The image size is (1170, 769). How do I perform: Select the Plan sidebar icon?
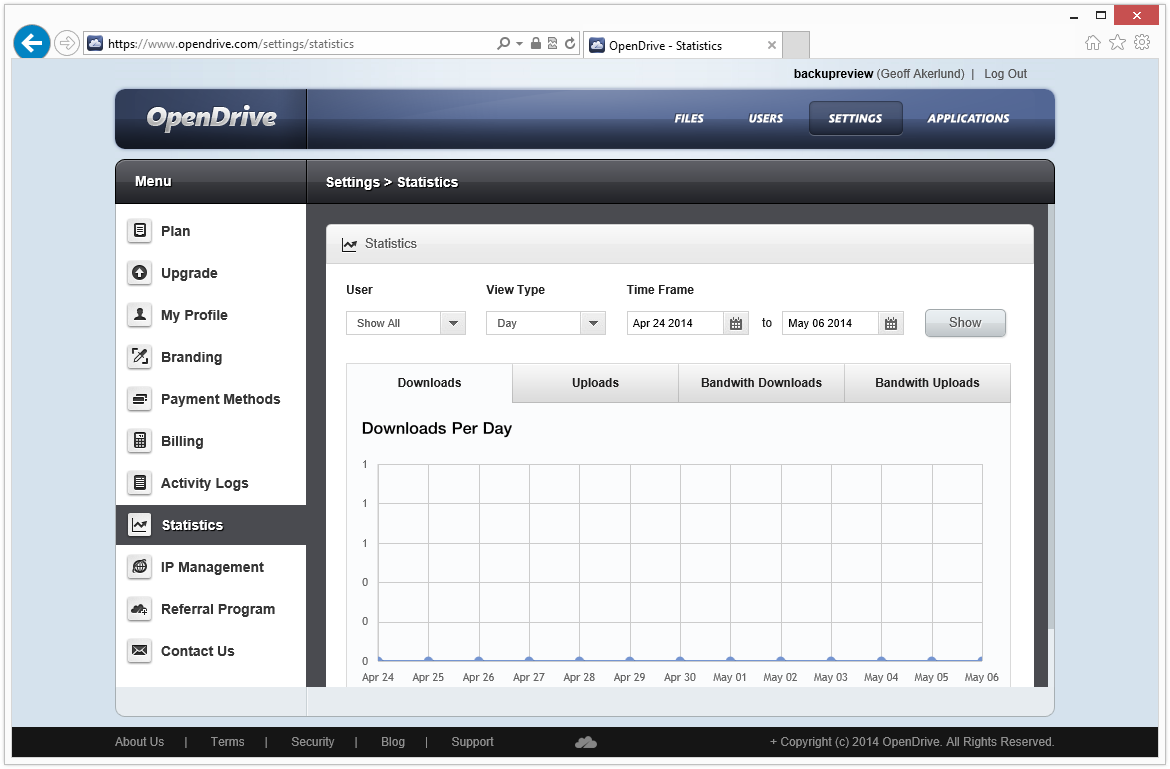click(x=139, y=231)
